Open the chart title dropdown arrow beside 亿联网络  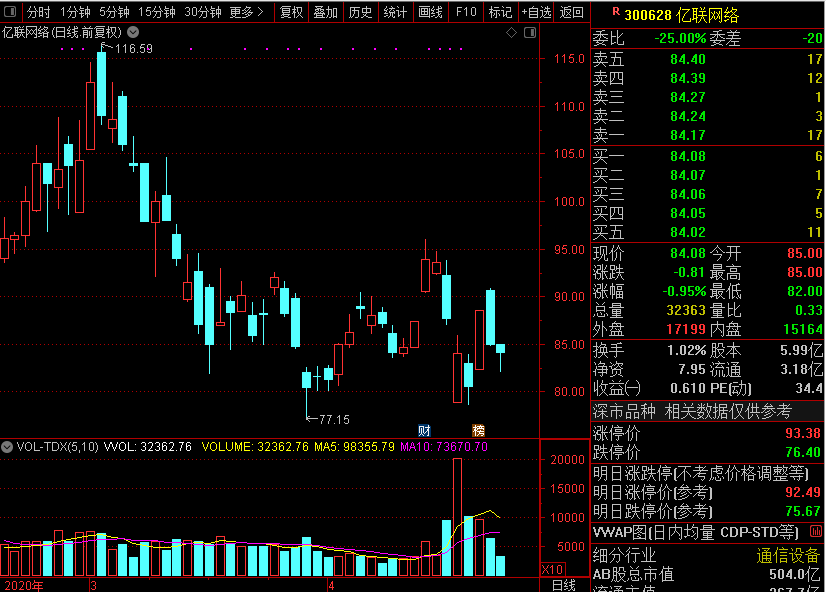[x=133, y=32]
